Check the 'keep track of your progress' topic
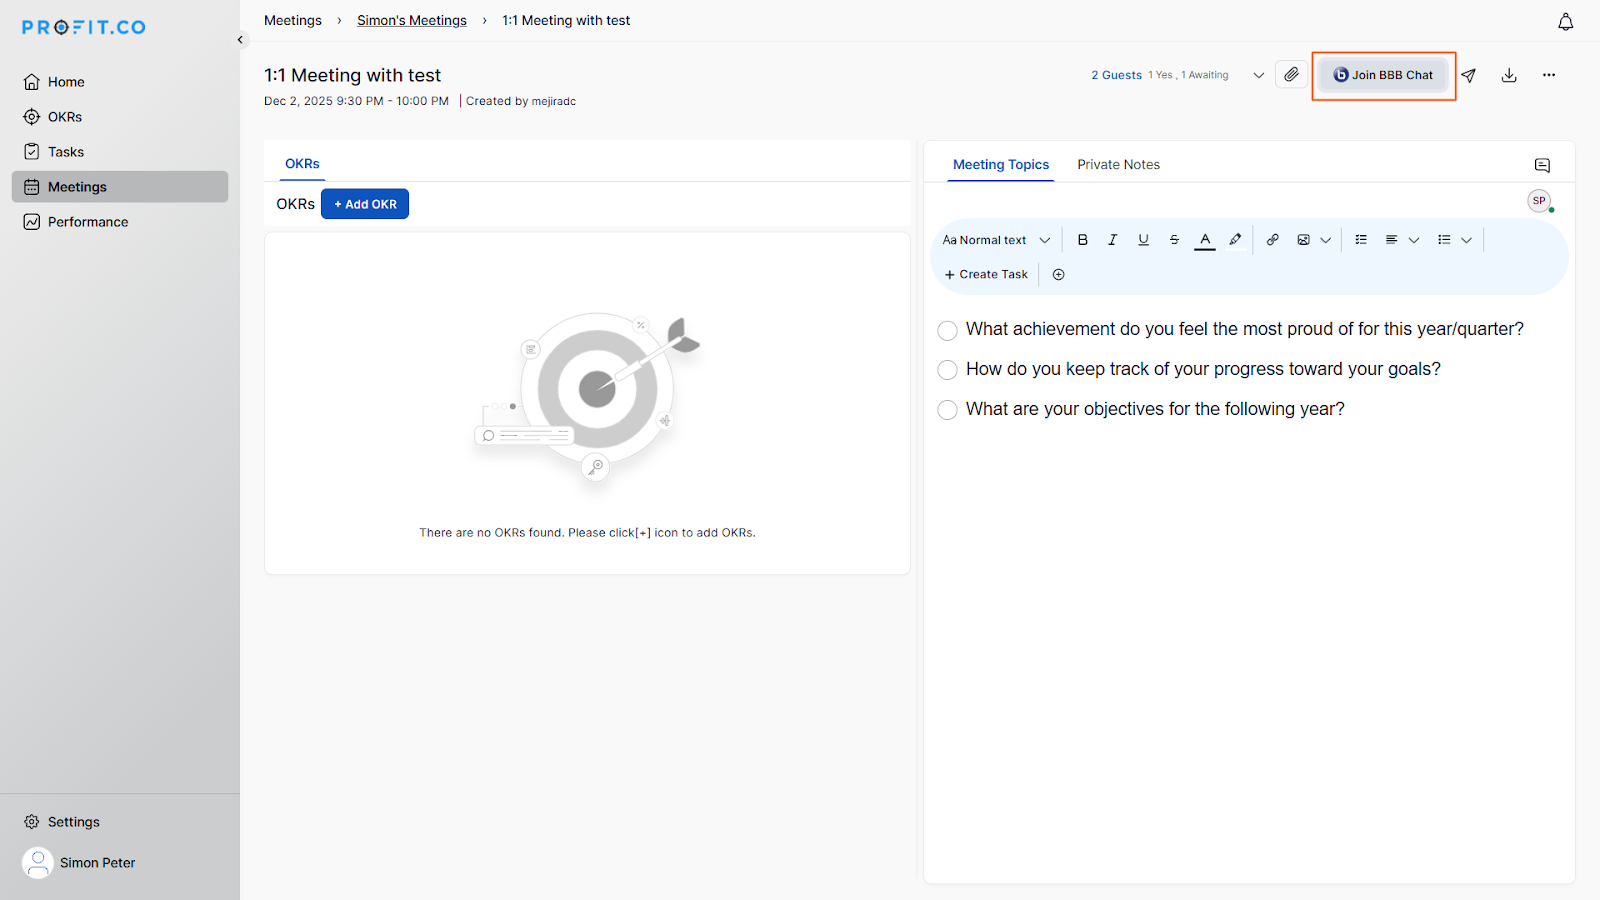Image resolution: width=1600 pixels, height=900 pixels. (x=947, y=370)
